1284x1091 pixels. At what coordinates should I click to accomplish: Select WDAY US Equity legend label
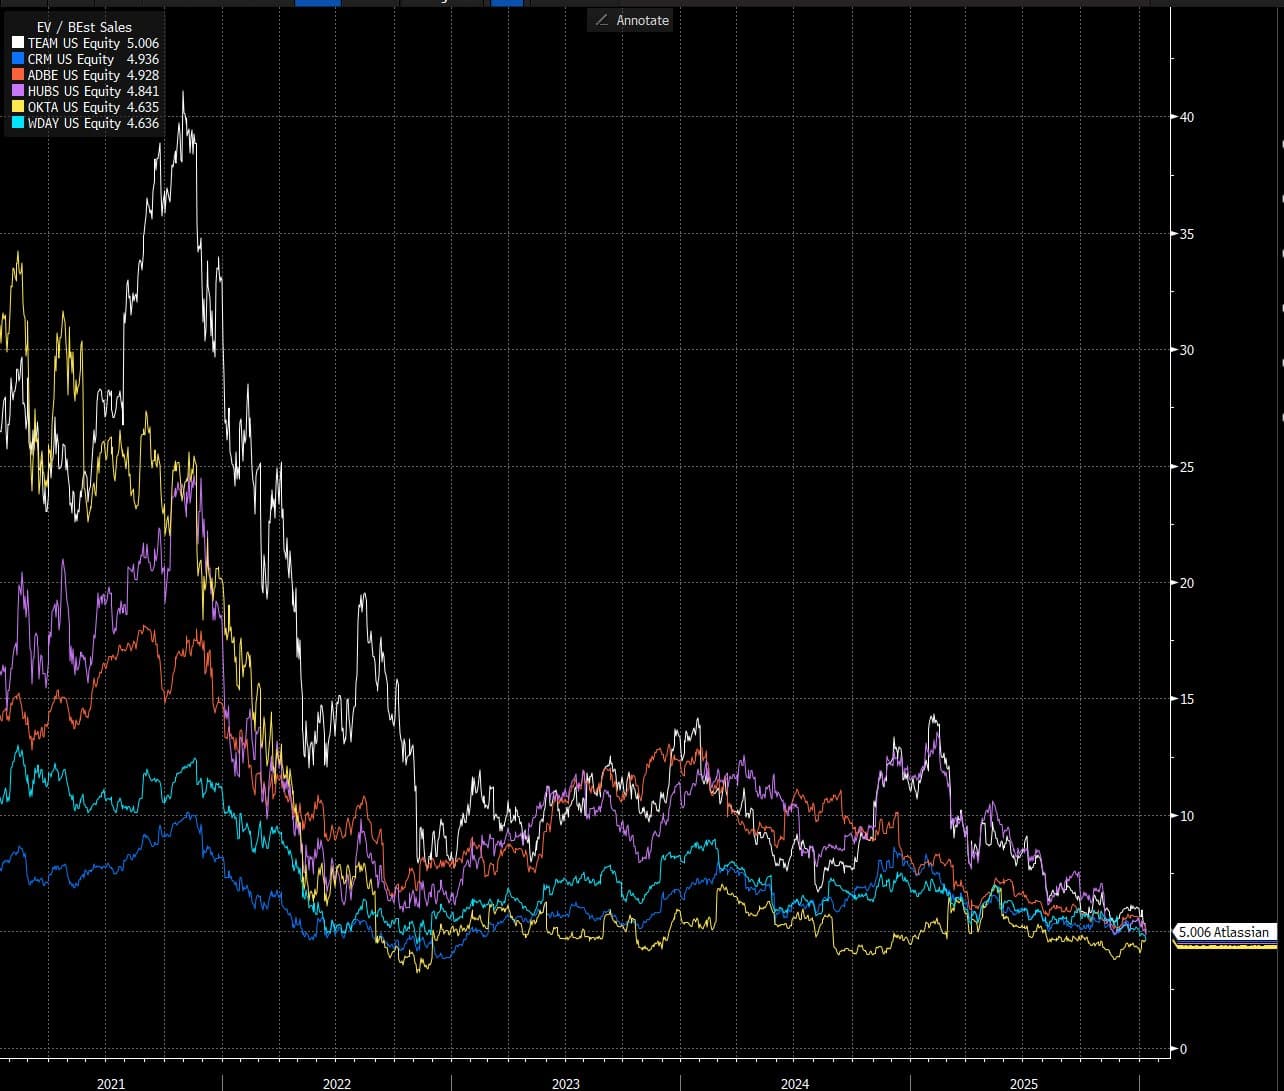pos(74,123)
